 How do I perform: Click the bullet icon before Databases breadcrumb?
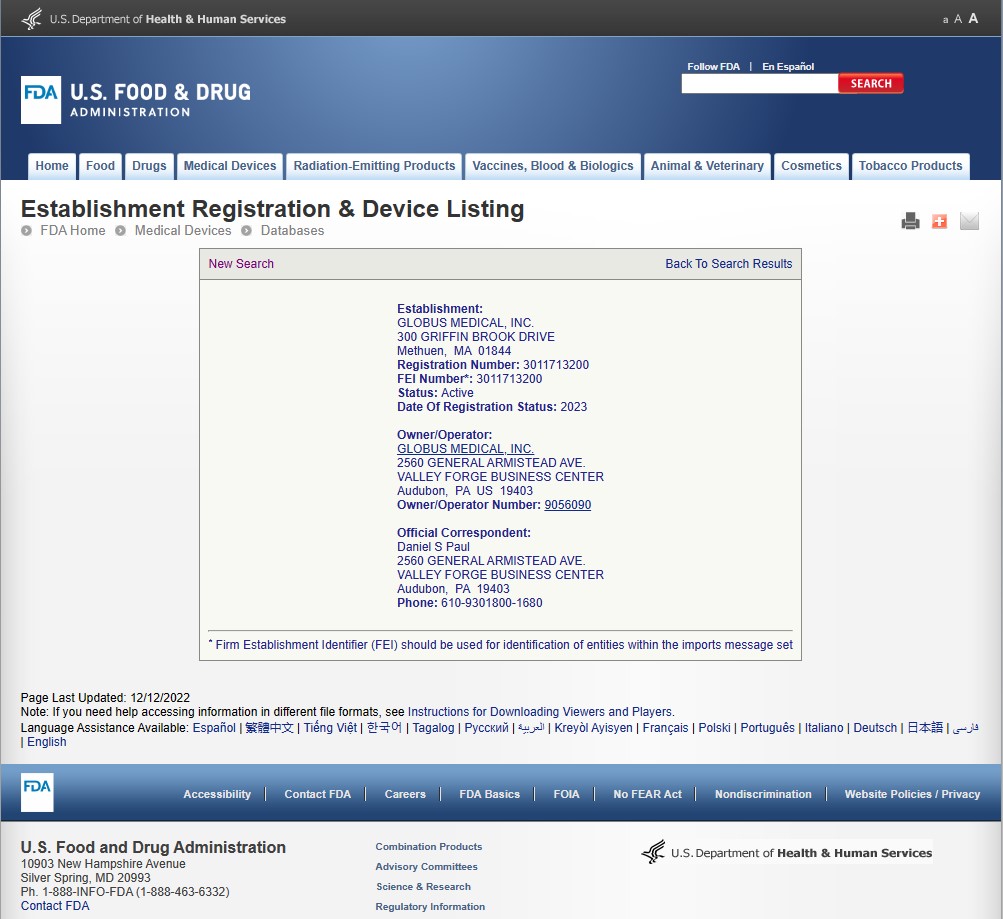[246, 230]
